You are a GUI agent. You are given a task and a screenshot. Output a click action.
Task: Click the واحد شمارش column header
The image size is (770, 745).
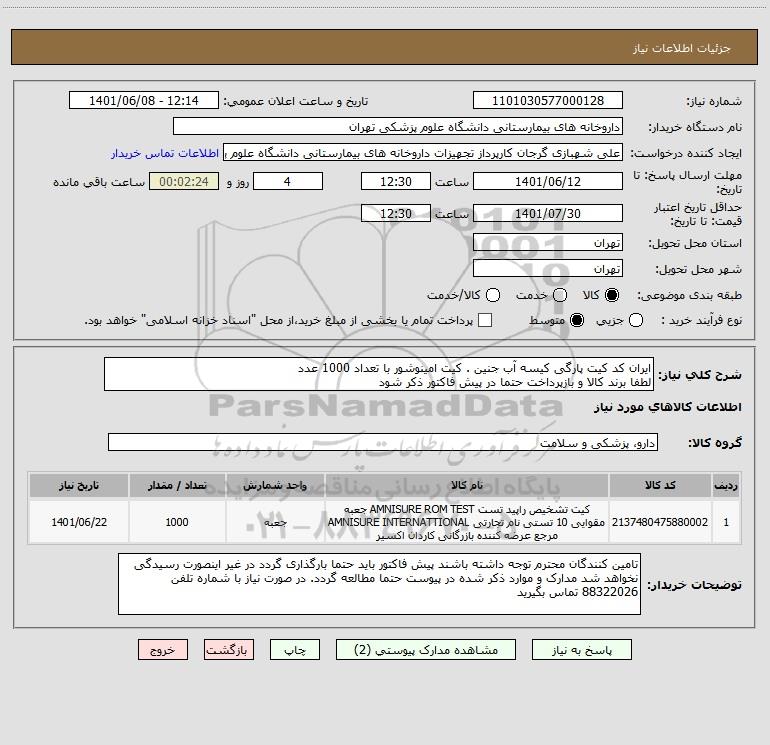(275, 486)
